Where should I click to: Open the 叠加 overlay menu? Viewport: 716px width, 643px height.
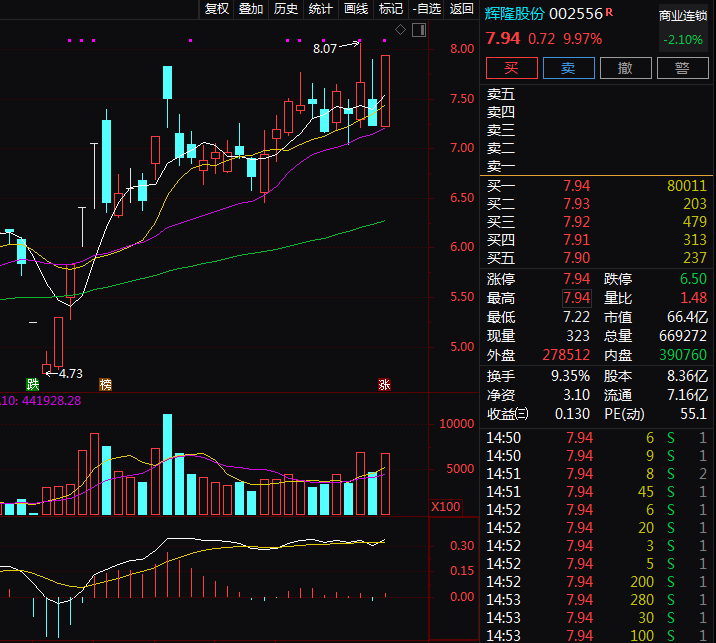251,9
